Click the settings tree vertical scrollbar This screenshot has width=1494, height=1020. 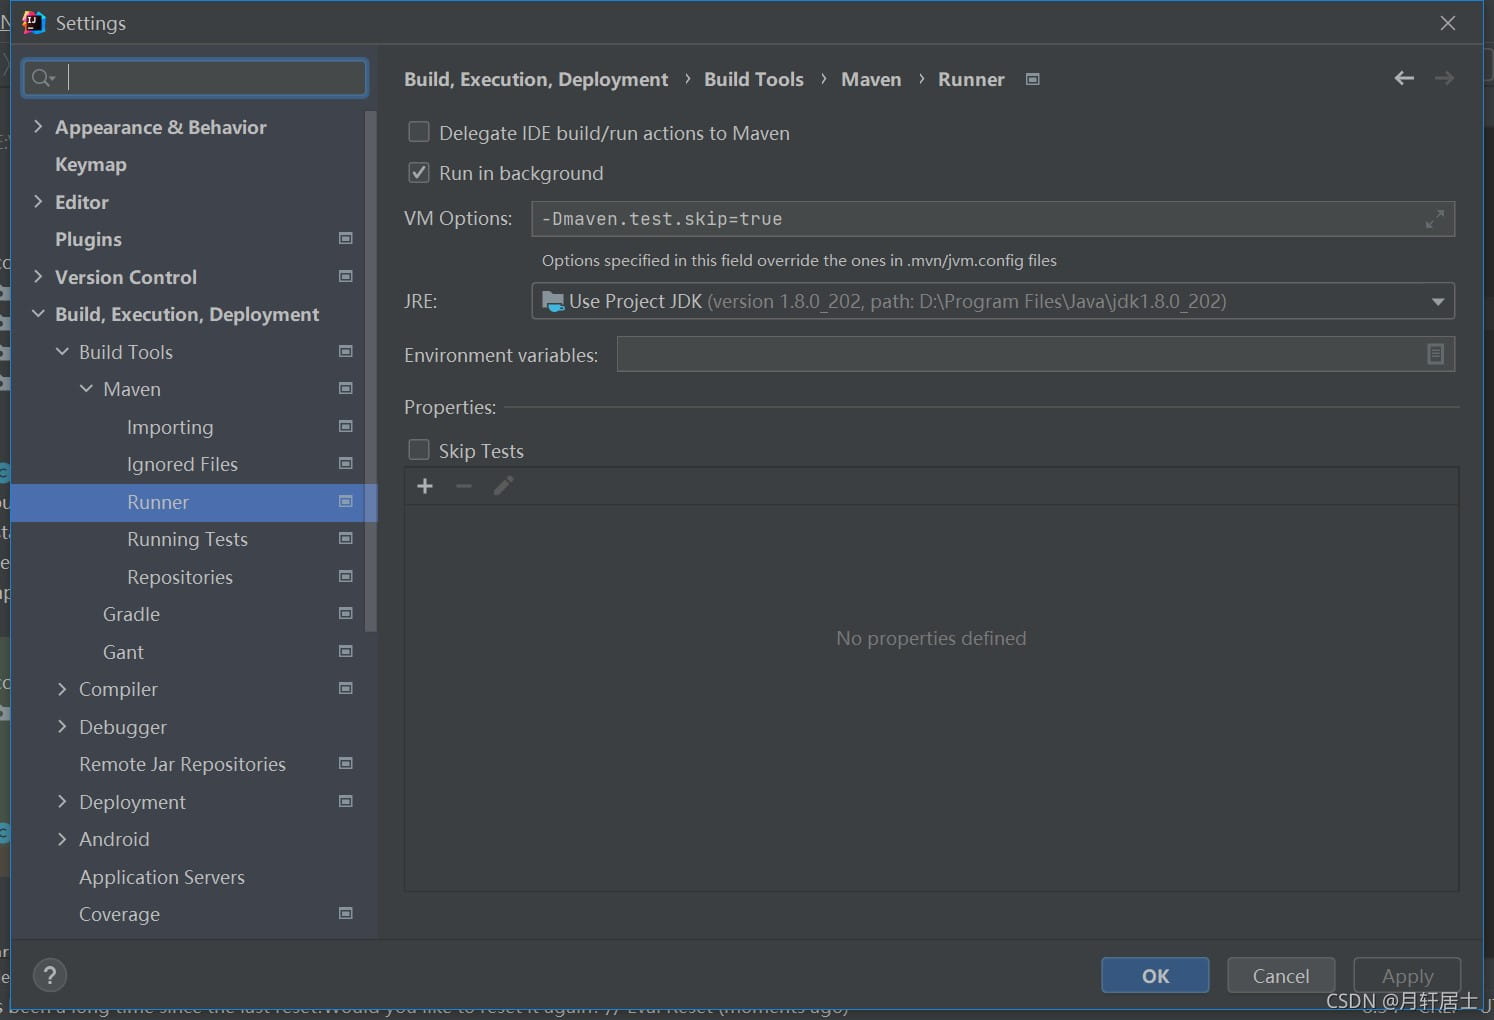pyautogui.click(x=371, y=372)
